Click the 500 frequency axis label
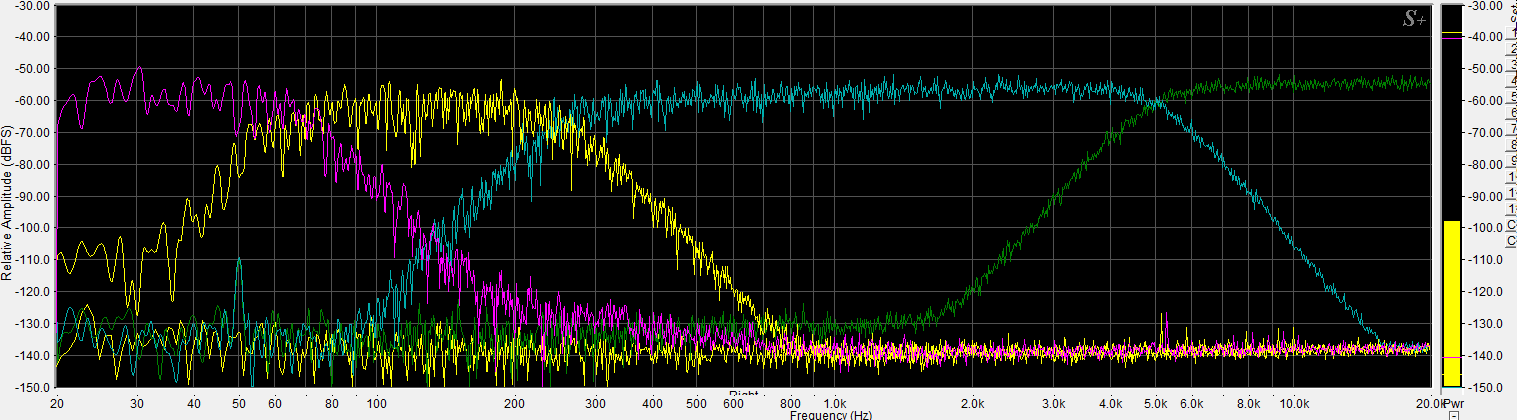The image size is (1517, 420). click(696, 403)
